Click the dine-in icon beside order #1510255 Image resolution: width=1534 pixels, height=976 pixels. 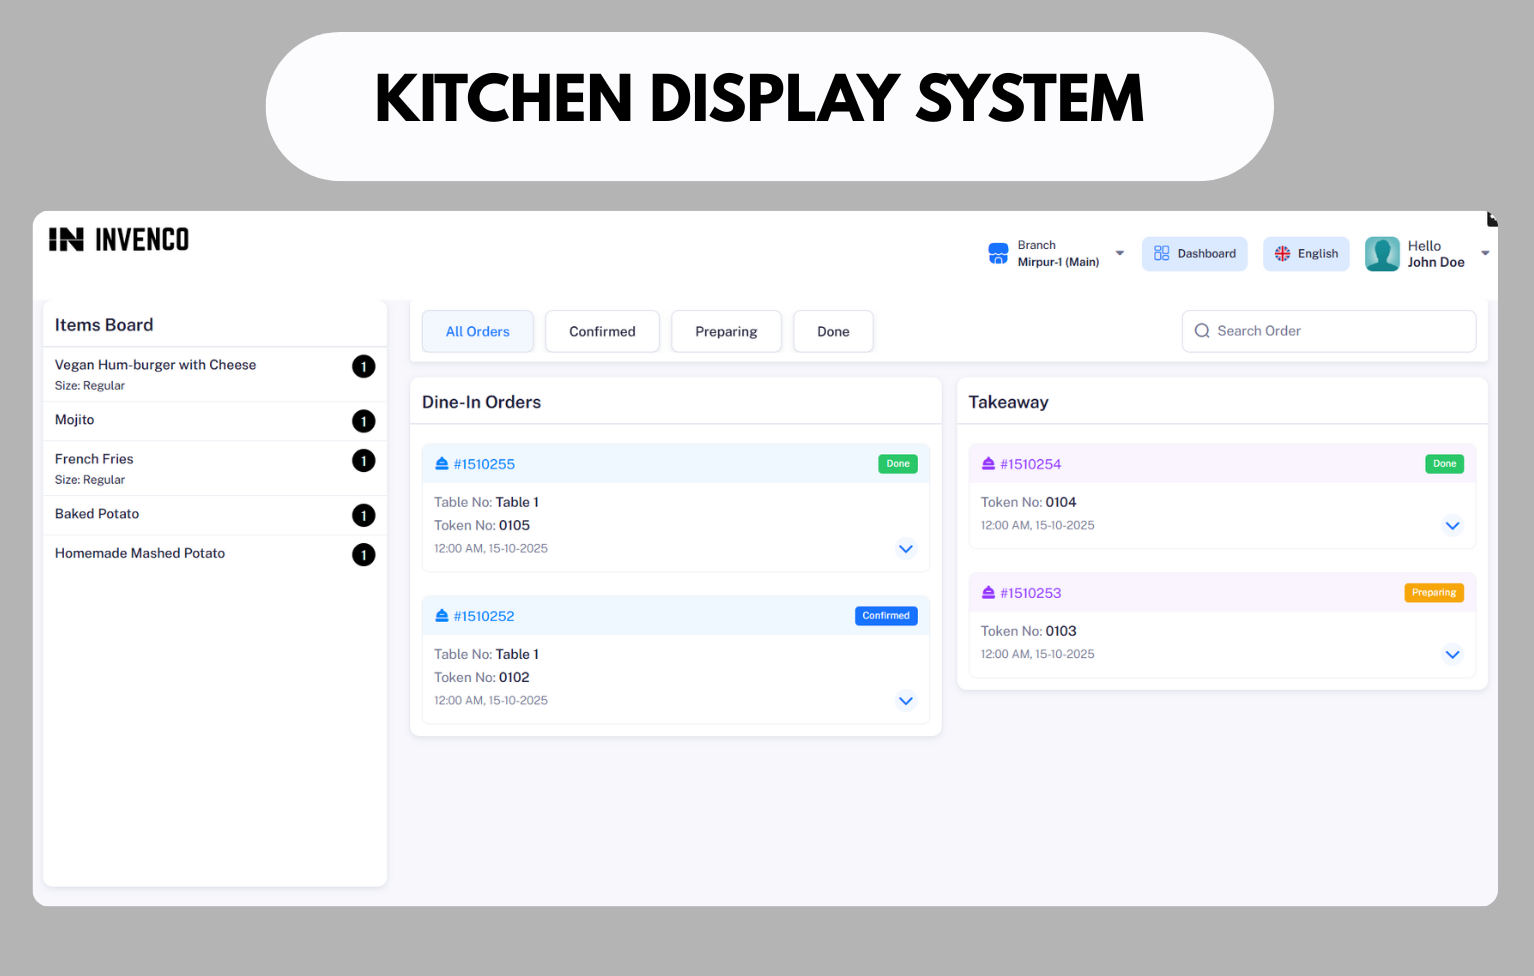click(x=442, y=464)
